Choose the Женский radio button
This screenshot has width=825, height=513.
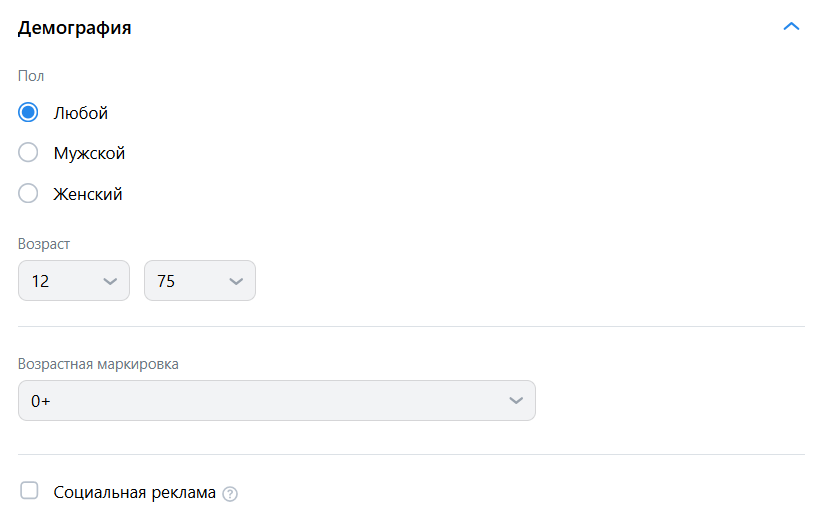(x=28, y=194)
